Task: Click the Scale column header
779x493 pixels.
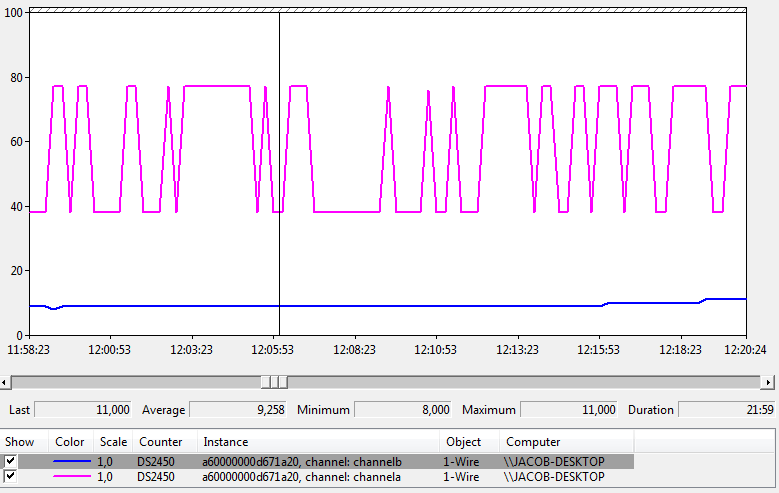Action: click(x=113, y=441)
